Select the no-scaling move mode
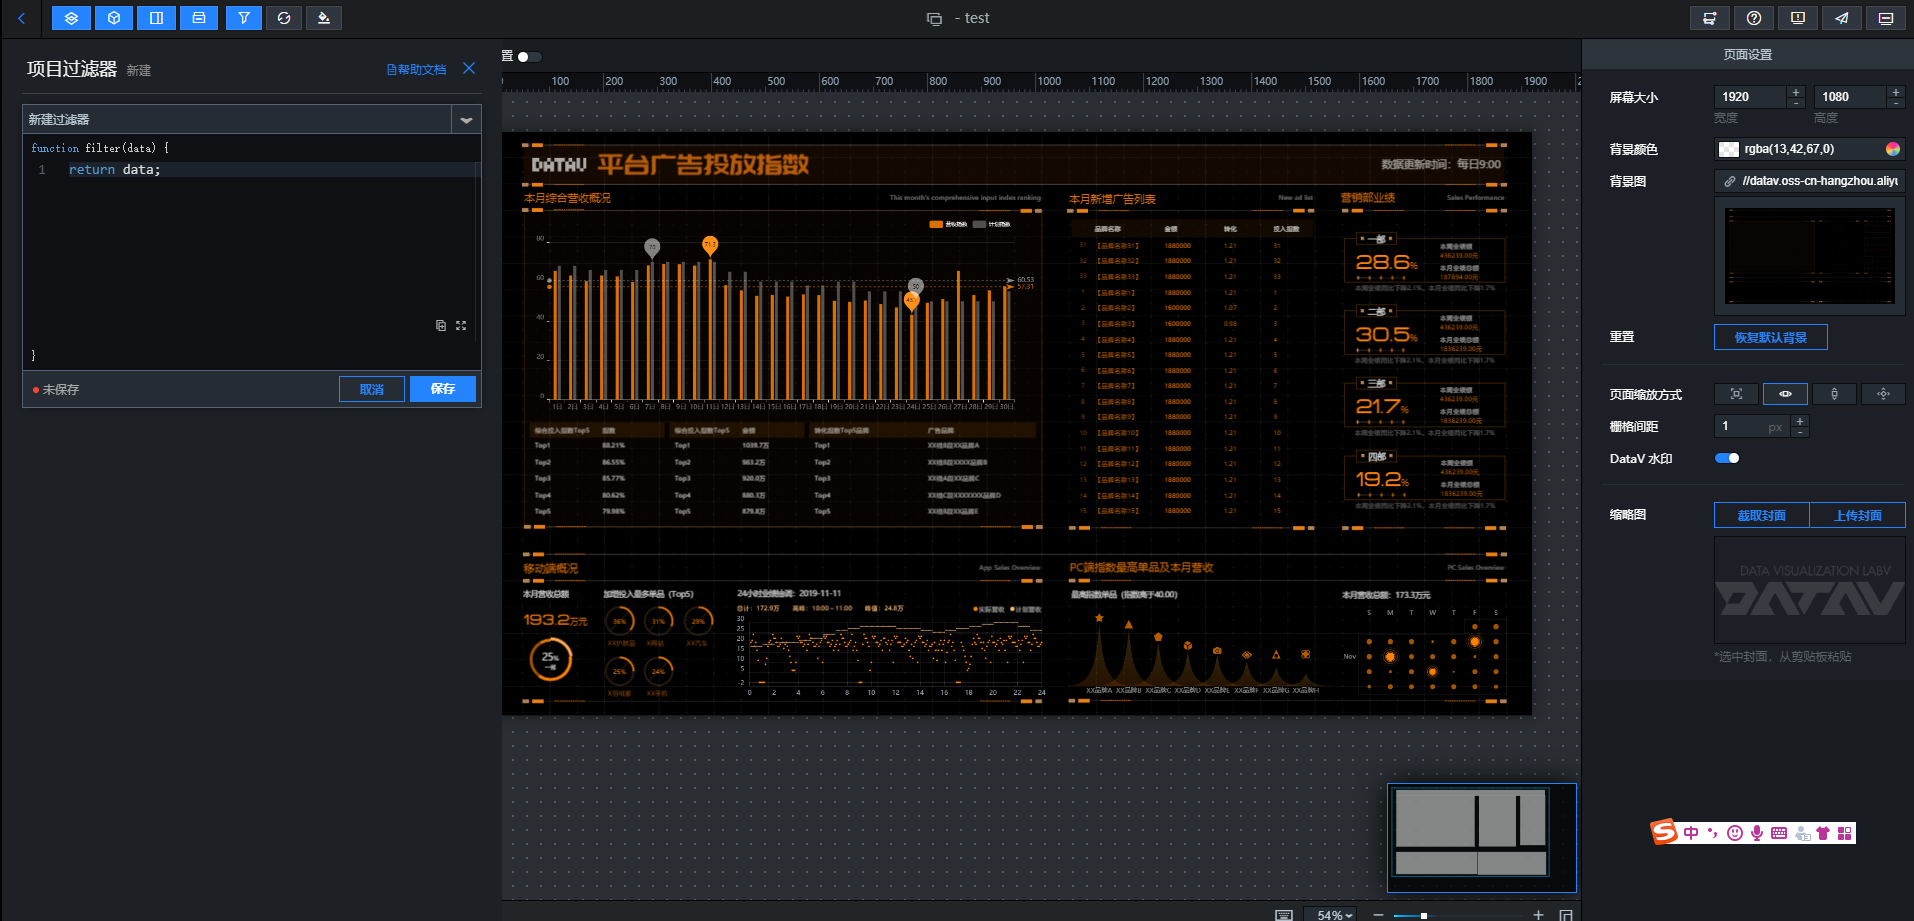The height and width of the screenshot is (921, 1914). coord(1883,394)
